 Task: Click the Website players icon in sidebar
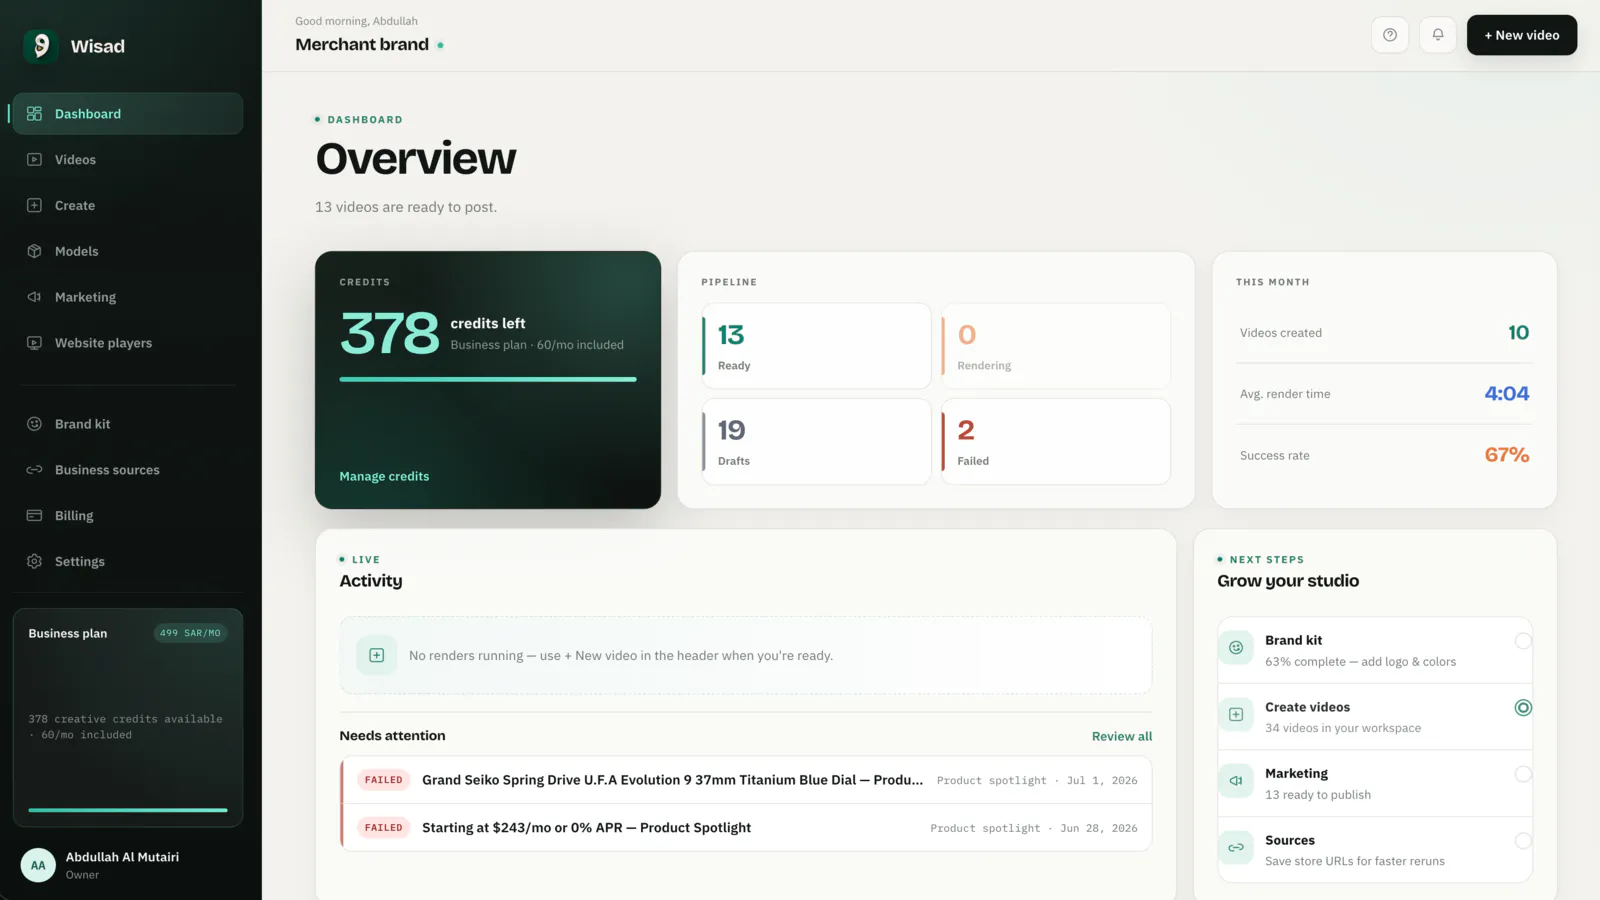click(34, 343)
